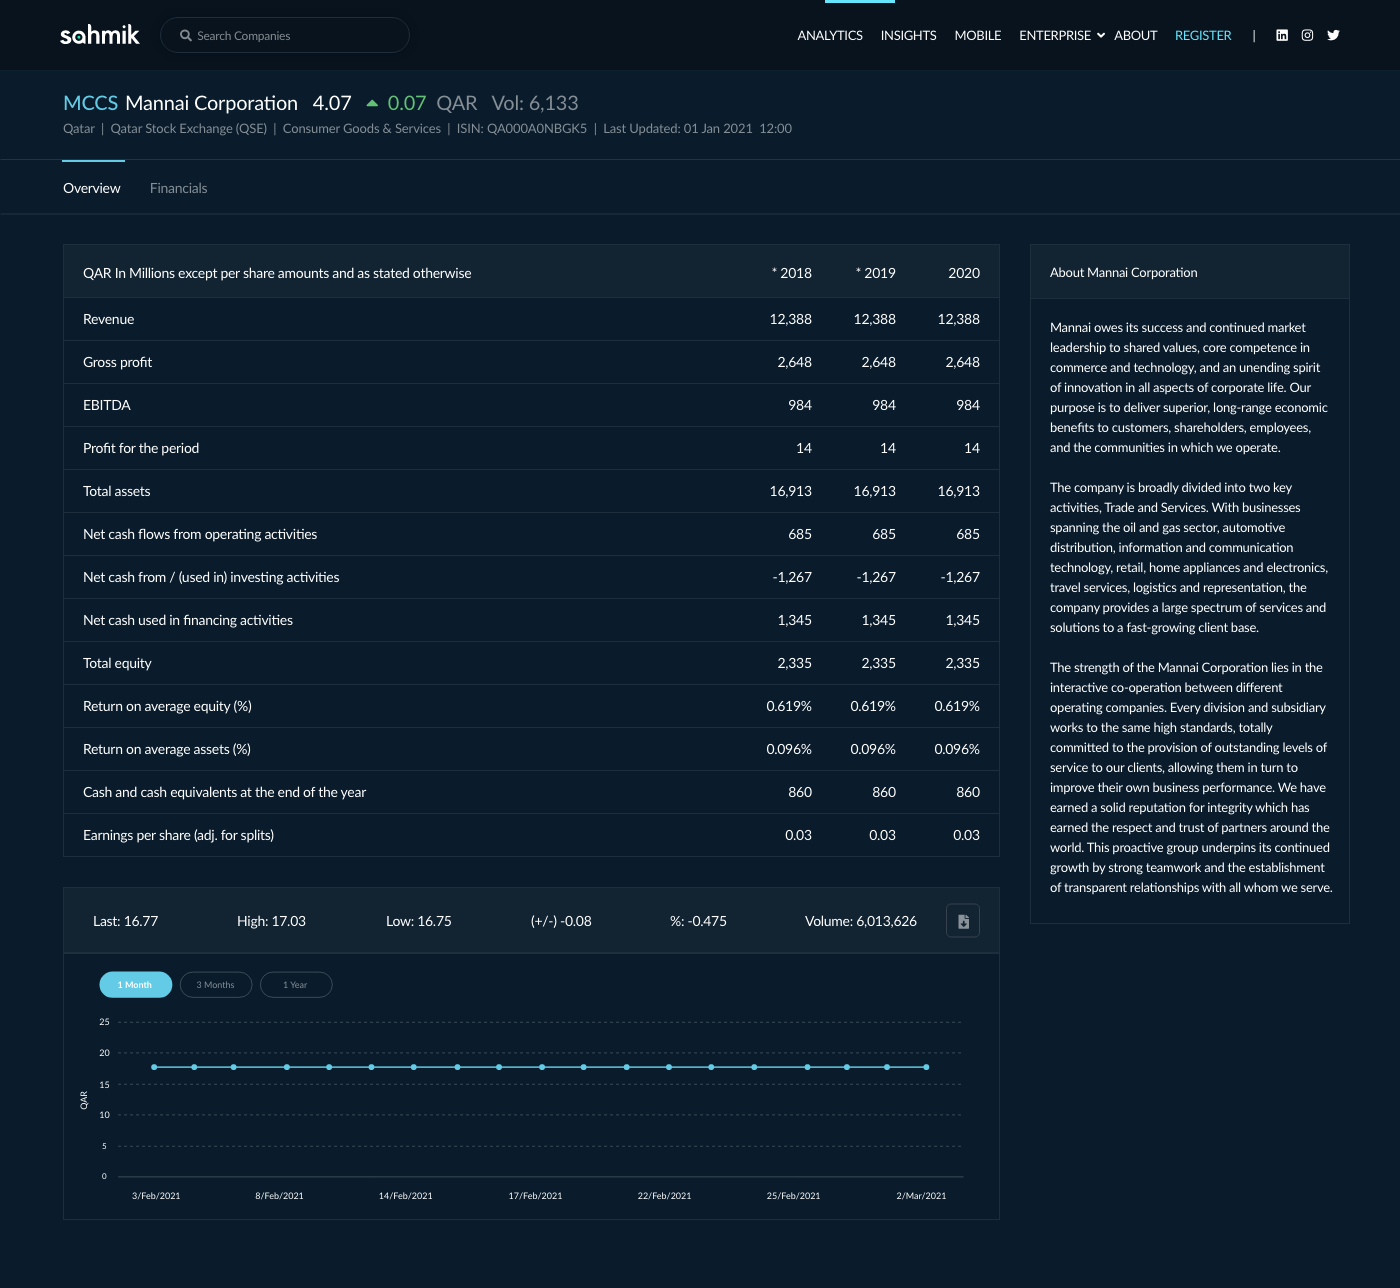Image resolution: width=1400 pixels, height=1288 pixels.
Task: Select the Revenue row label
Action: click(108, 319)
